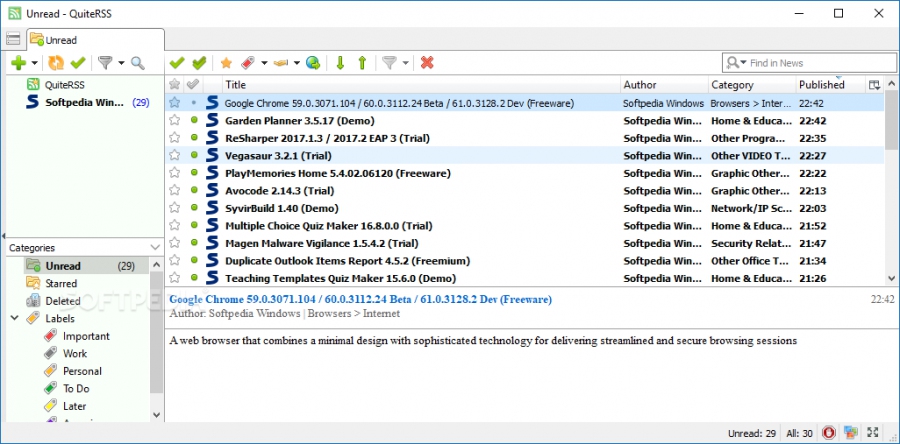Go to previous unread news up arrow
Viewport: 900px width, 444px height.
point(362,63)
